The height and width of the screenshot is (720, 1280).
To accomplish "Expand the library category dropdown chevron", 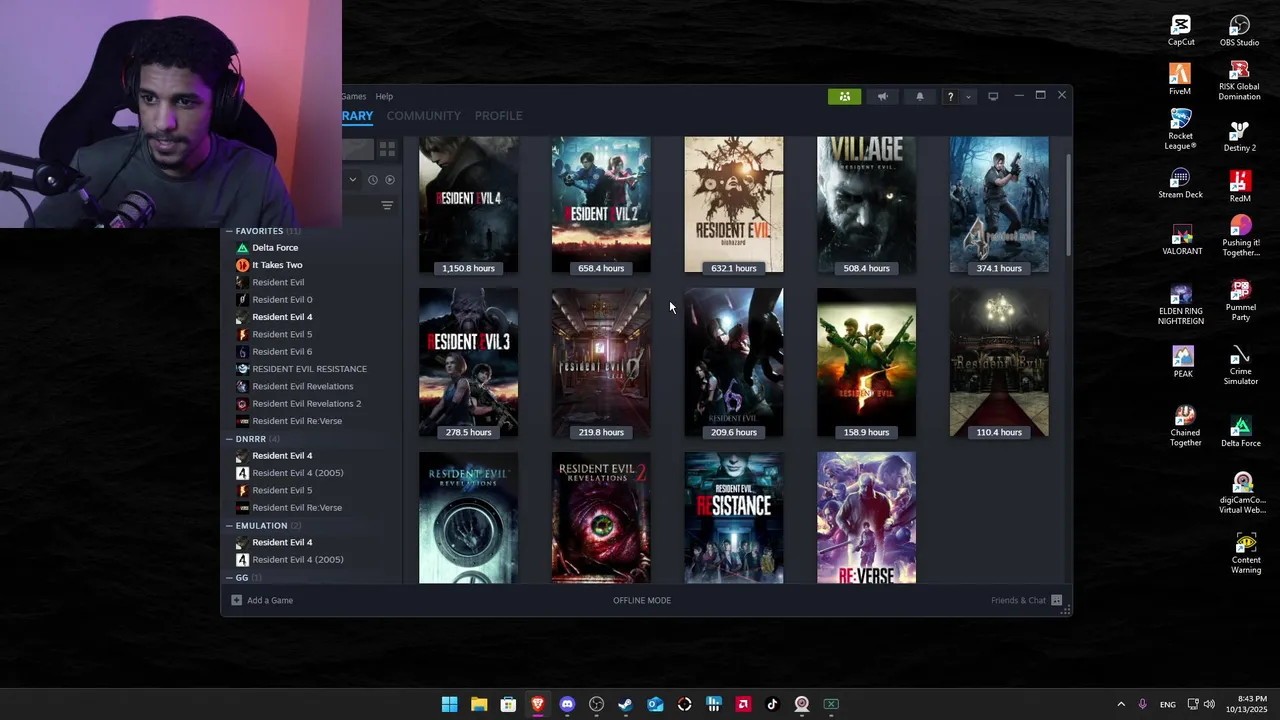I will coord(352,180).
